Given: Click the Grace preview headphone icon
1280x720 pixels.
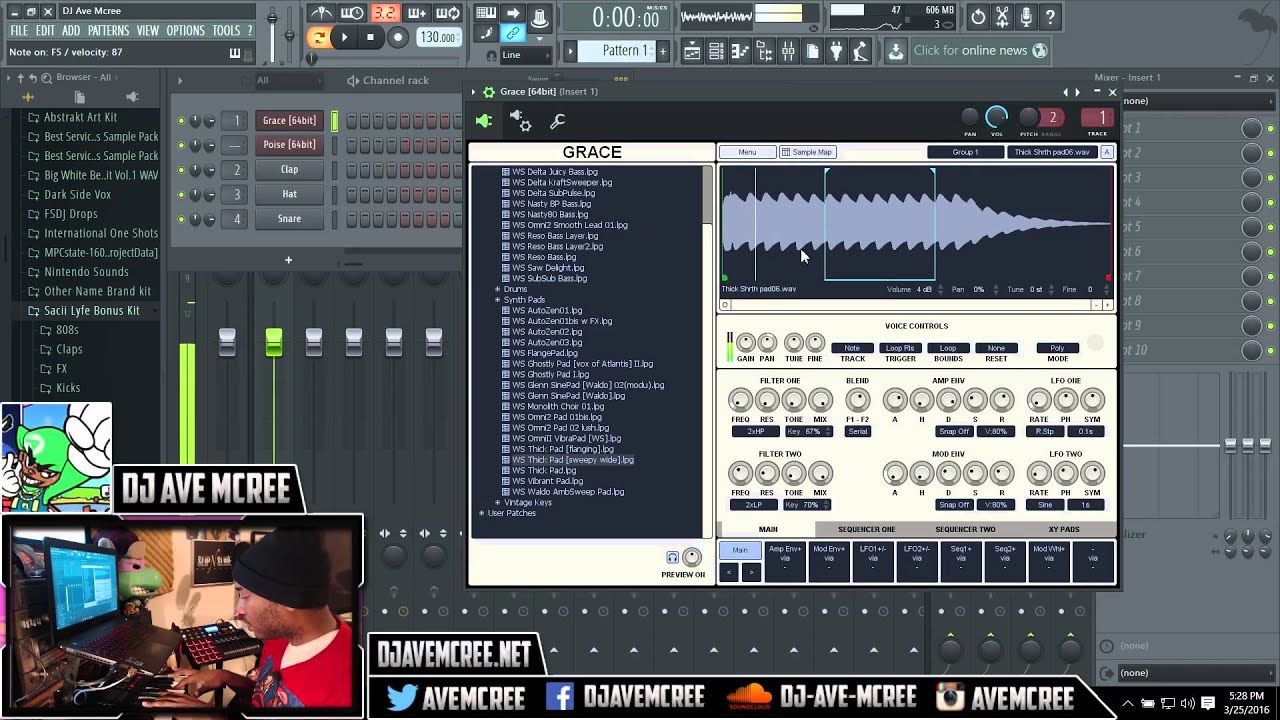Looking at the screenshot, I should pyautogui.click(x=672, y=557).
